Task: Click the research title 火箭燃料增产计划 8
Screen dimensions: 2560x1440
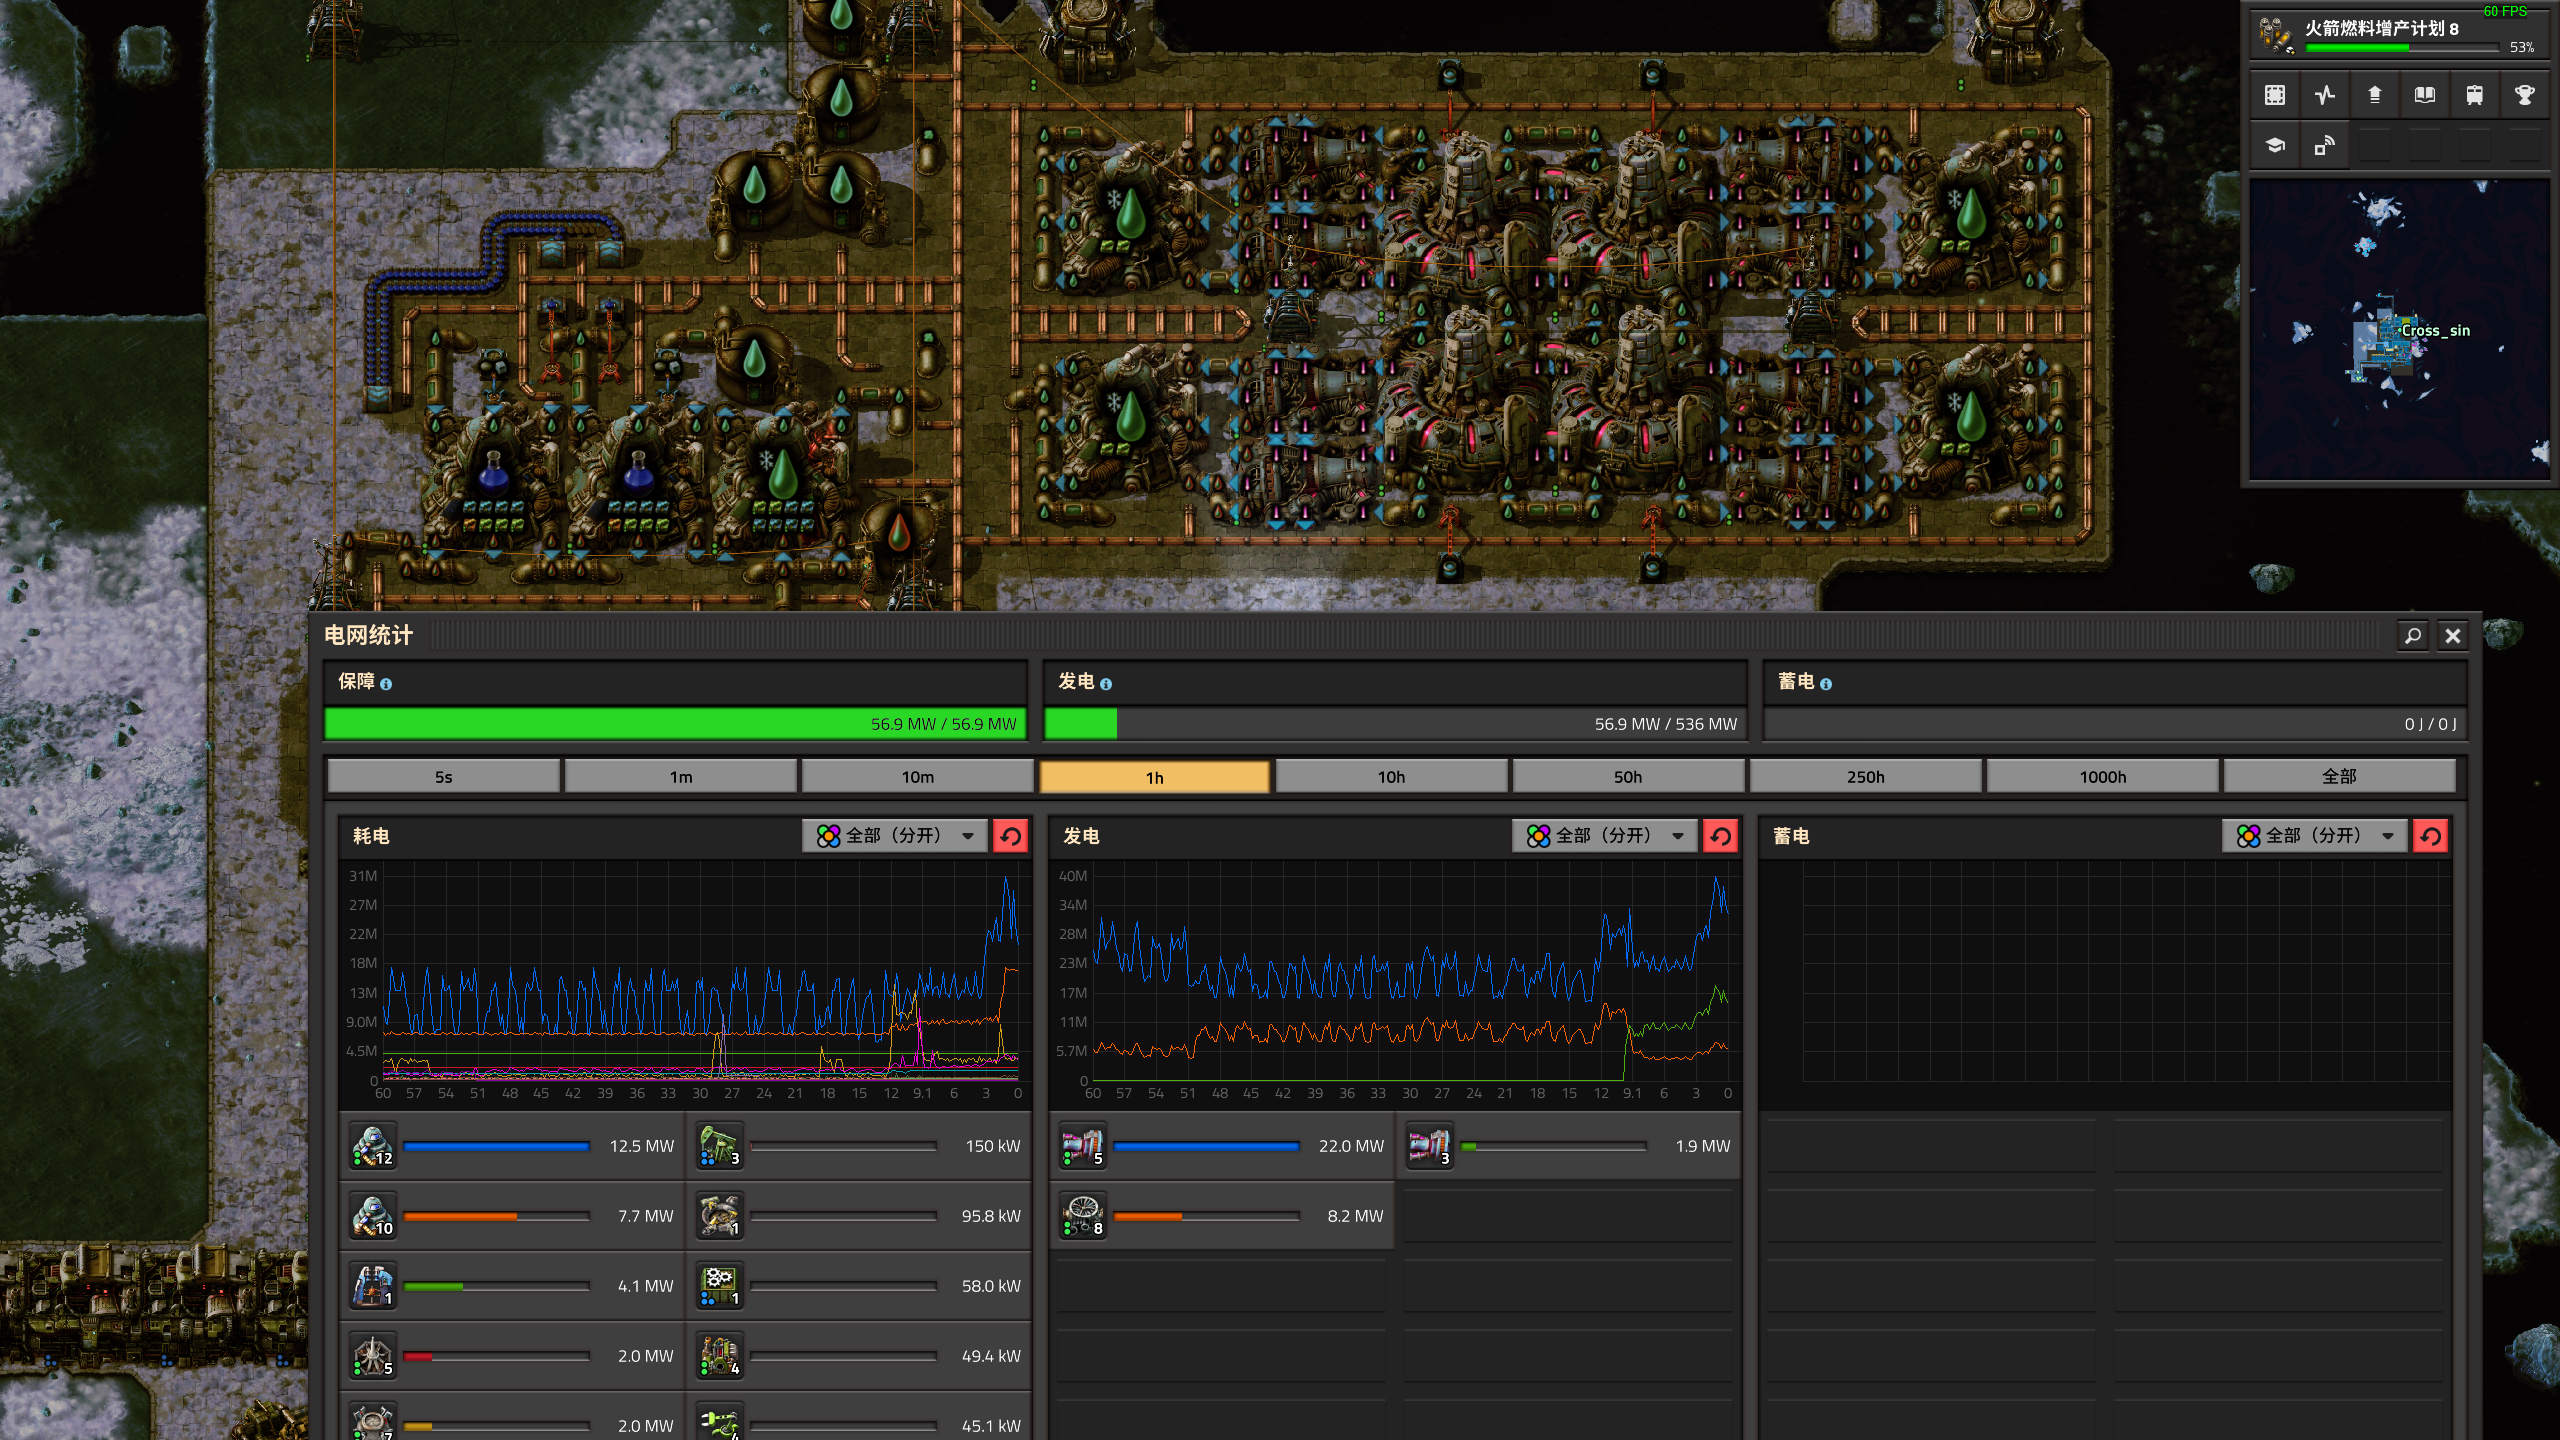Action: point(2382,28)
